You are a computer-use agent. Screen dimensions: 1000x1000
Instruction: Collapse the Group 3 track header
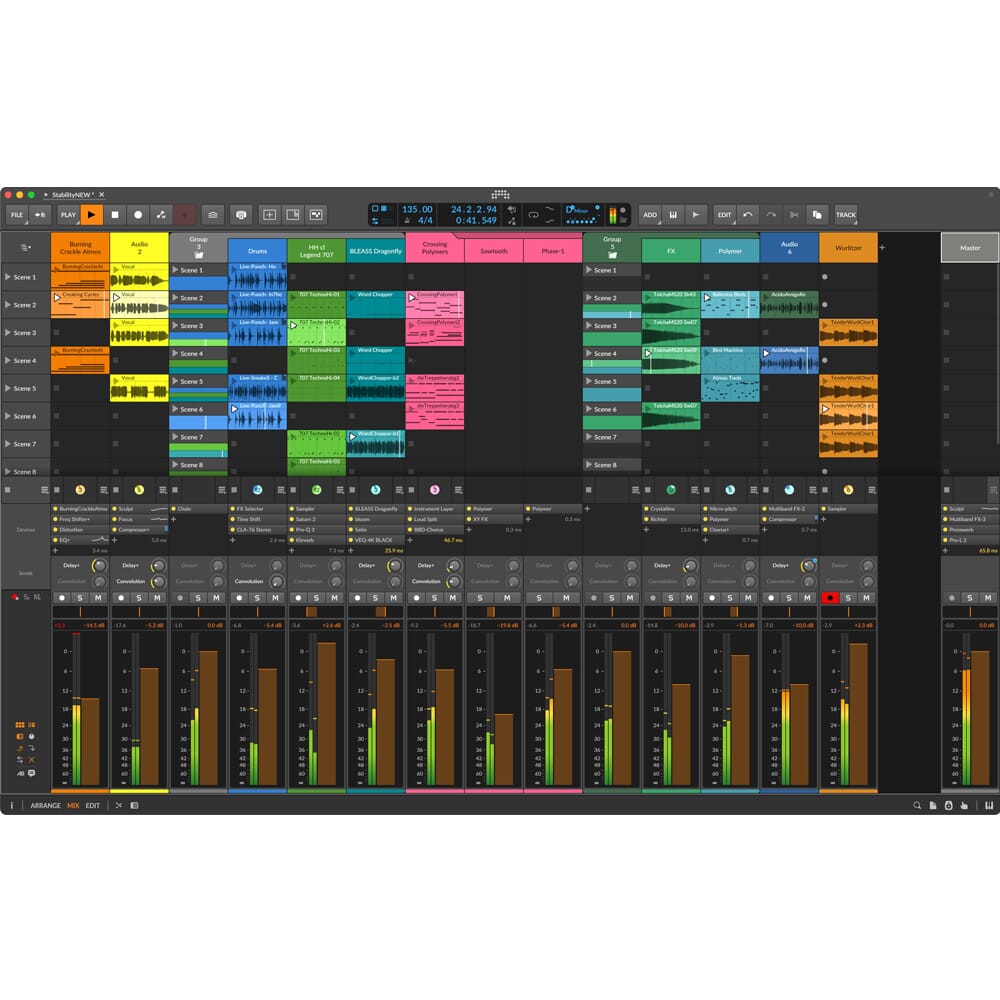click(x=199, y=255)
